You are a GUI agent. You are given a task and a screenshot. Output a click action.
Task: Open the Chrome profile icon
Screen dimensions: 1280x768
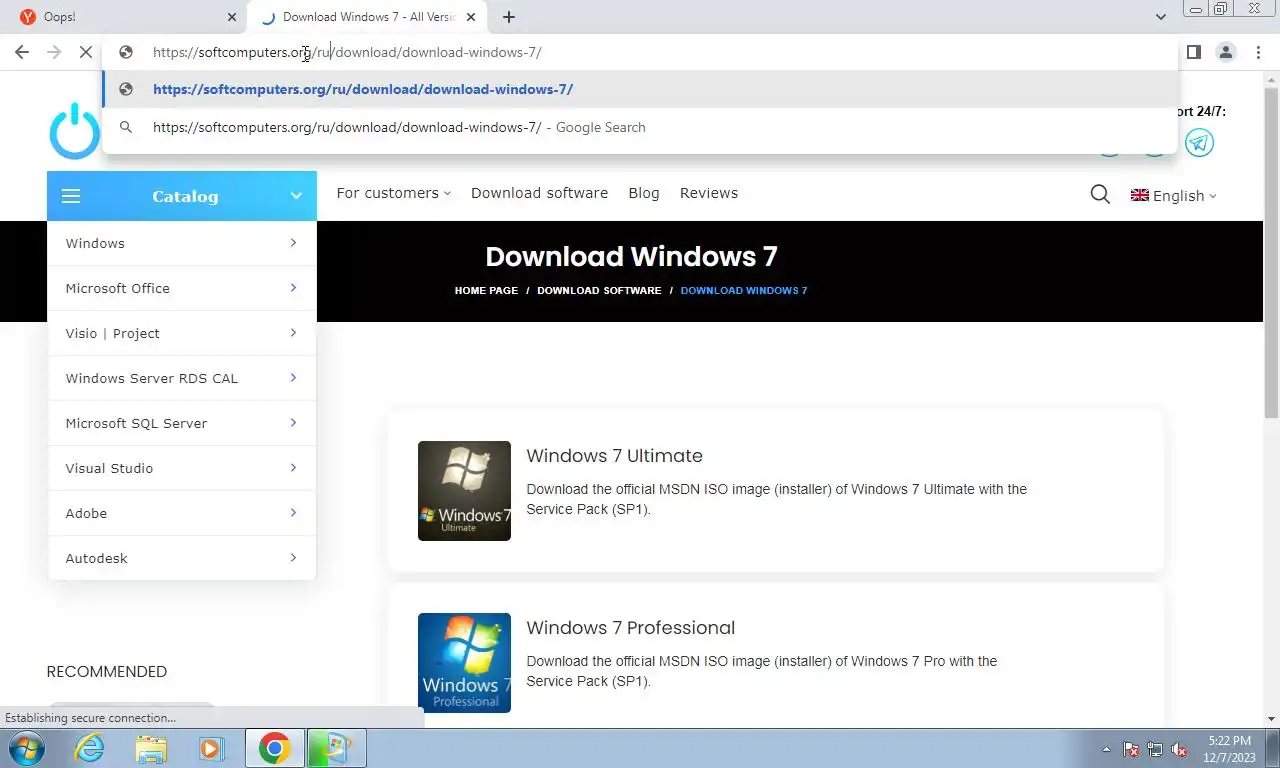click(1225, 52)
